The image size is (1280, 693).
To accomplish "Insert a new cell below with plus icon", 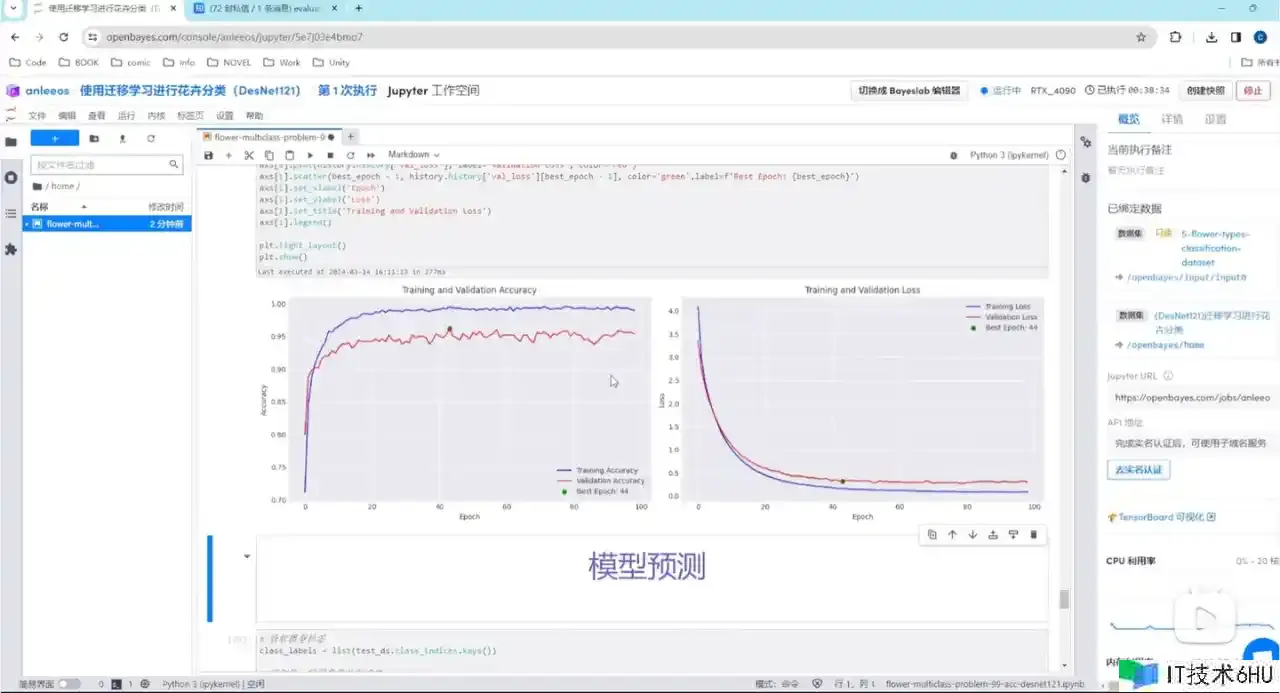I will point(229,155).
